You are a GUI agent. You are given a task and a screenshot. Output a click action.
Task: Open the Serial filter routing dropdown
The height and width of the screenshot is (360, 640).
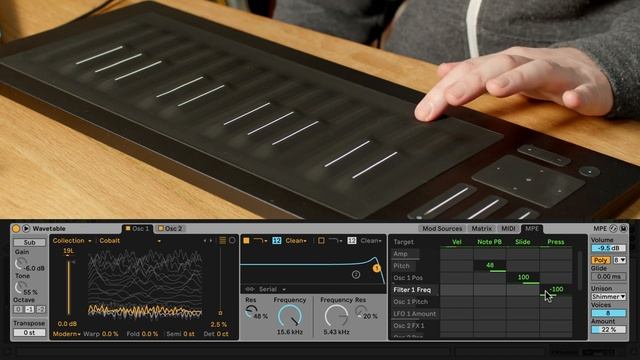pyautogui.click(x=272, y=289)
